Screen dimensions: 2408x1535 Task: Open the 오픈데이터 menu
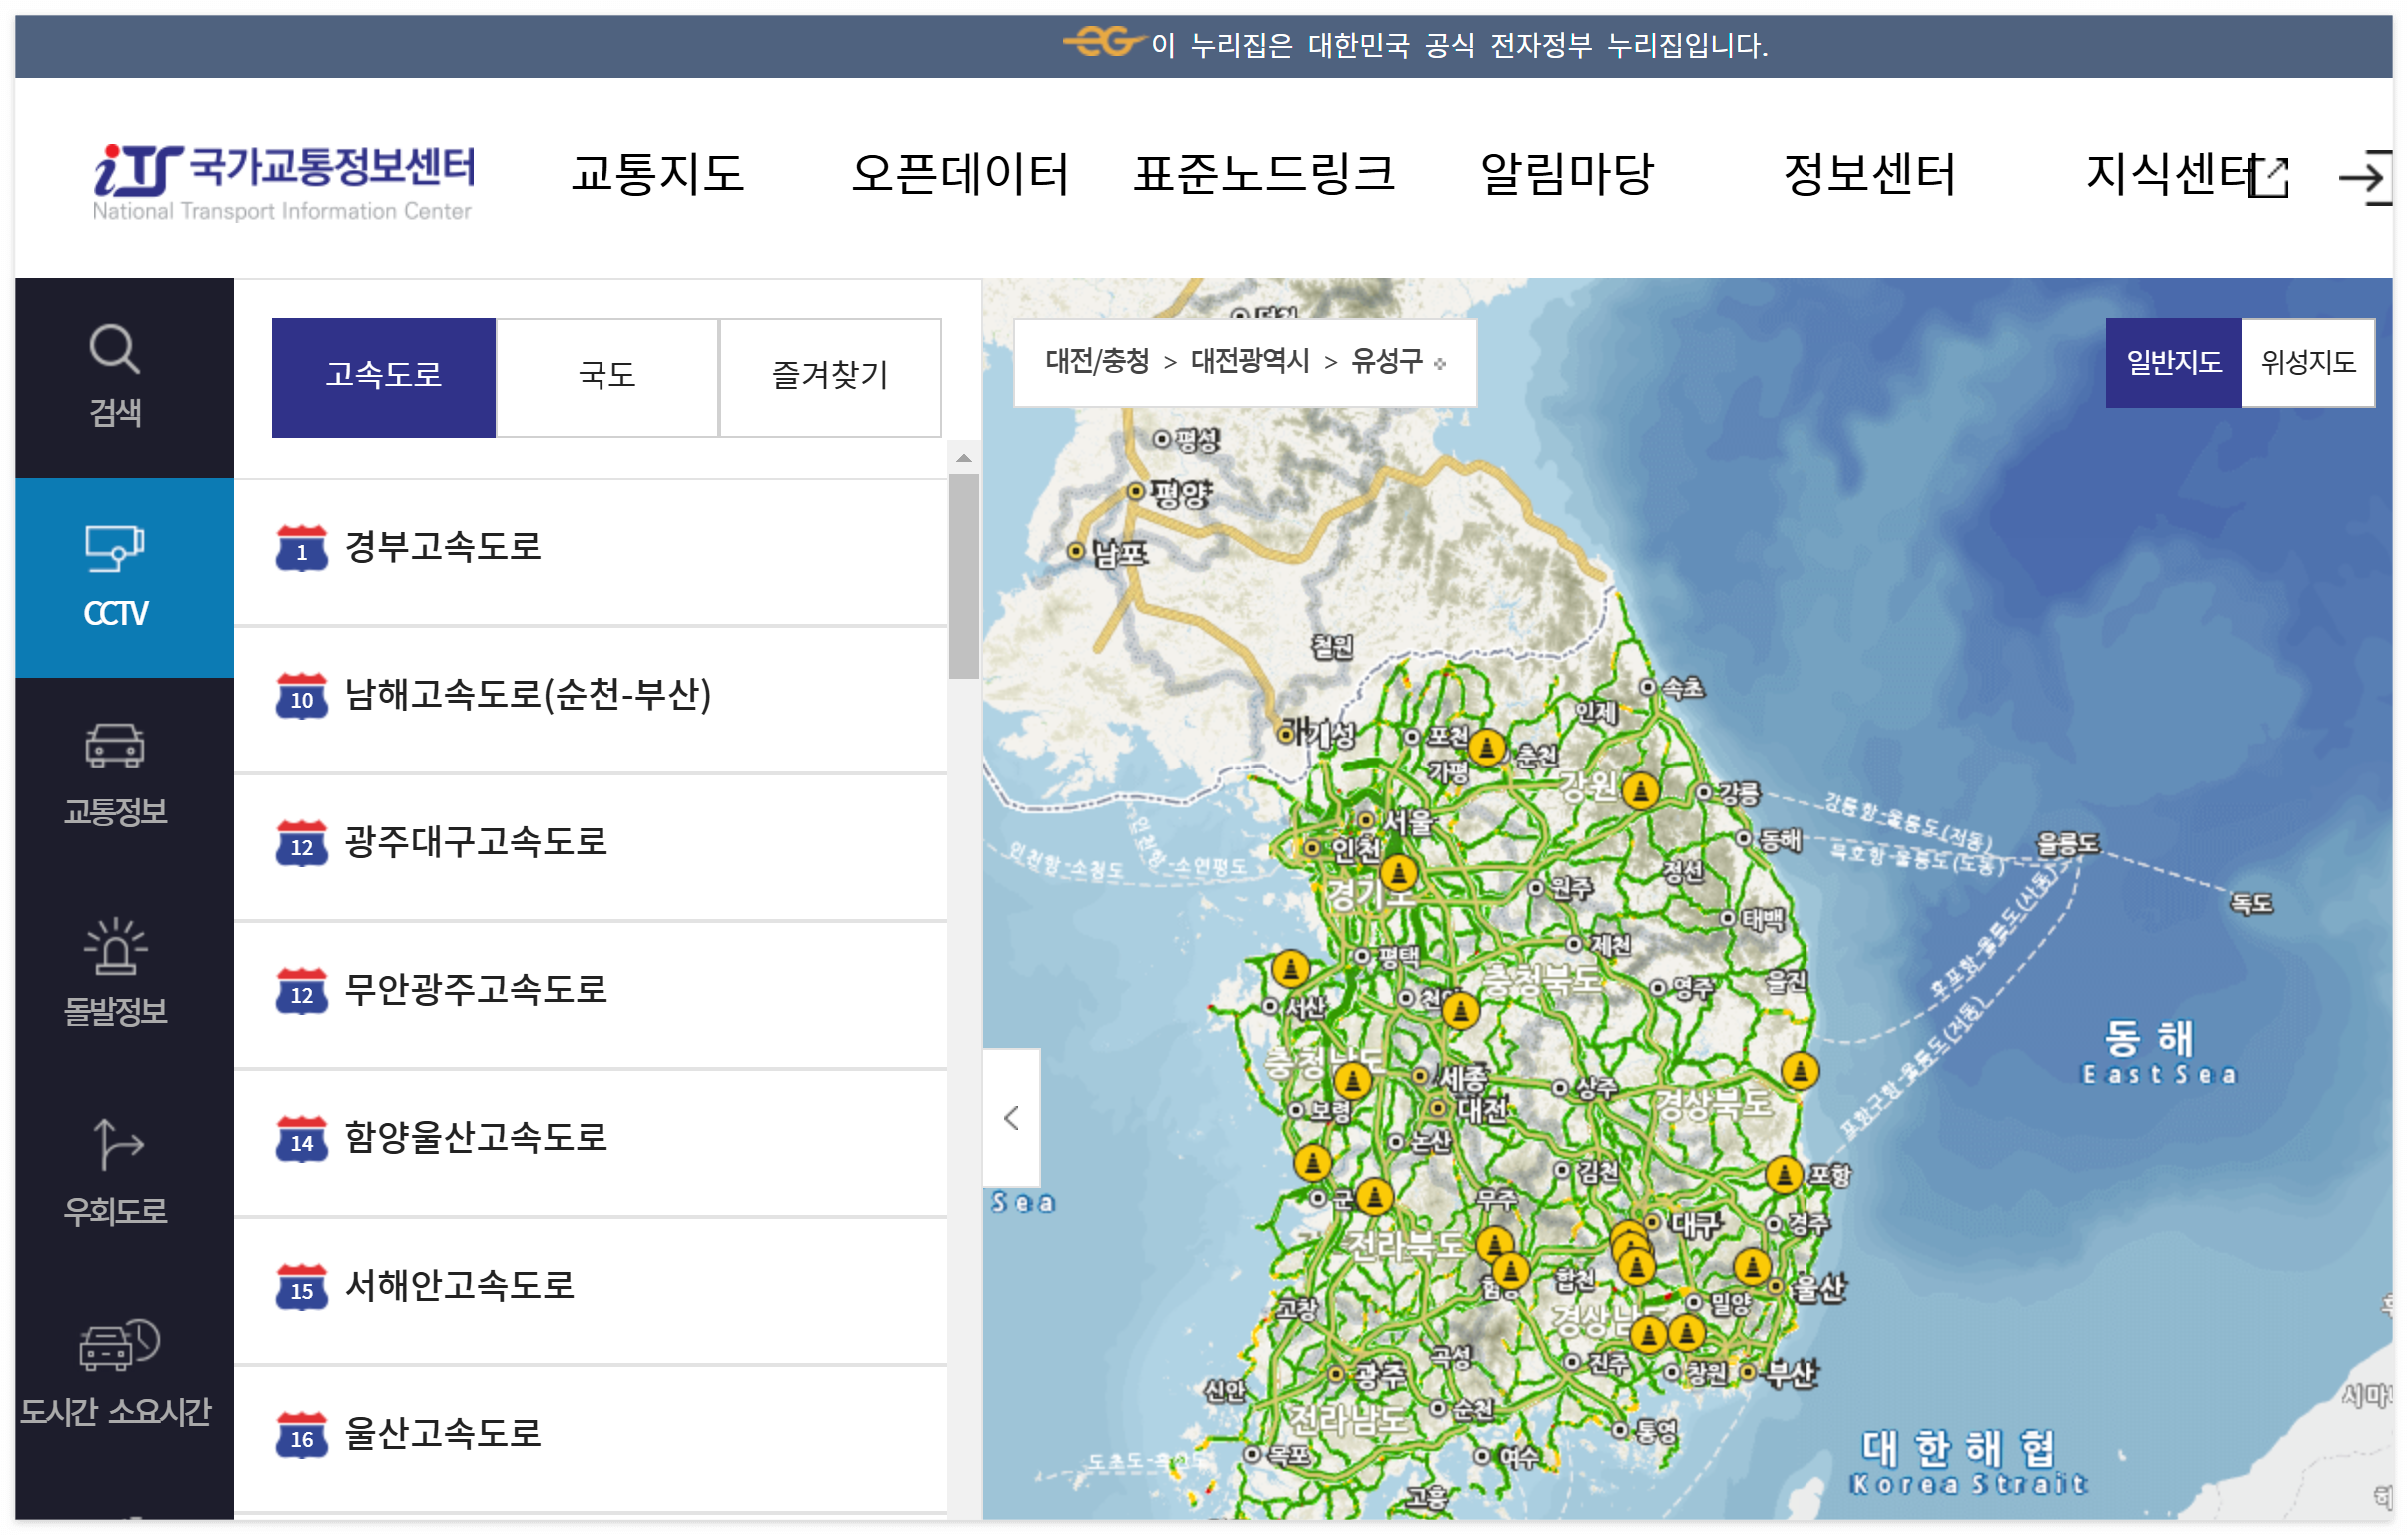click(x=962, y=175)
